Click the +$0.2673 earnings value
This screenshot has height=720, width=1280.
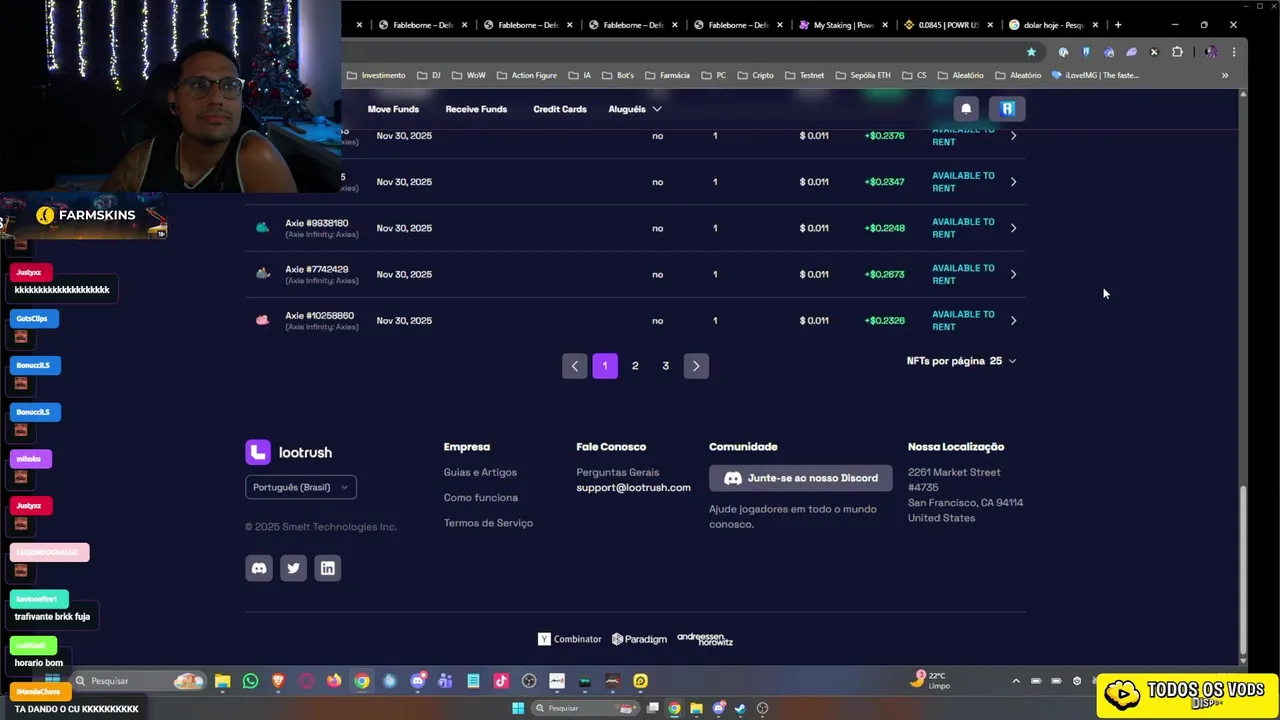point(884,274)
